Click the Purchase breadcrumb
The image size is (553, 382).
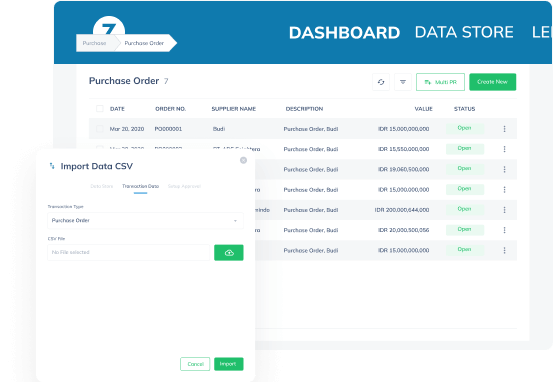coord(94,43)
